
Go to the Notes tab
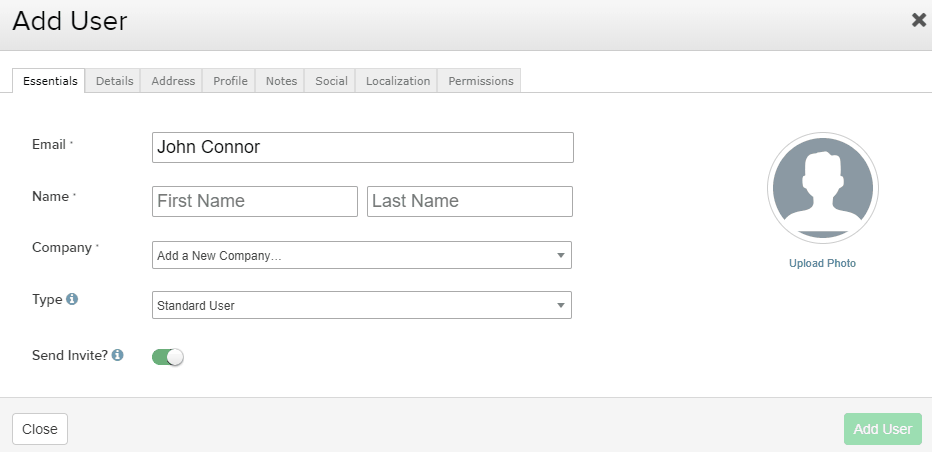281,81
